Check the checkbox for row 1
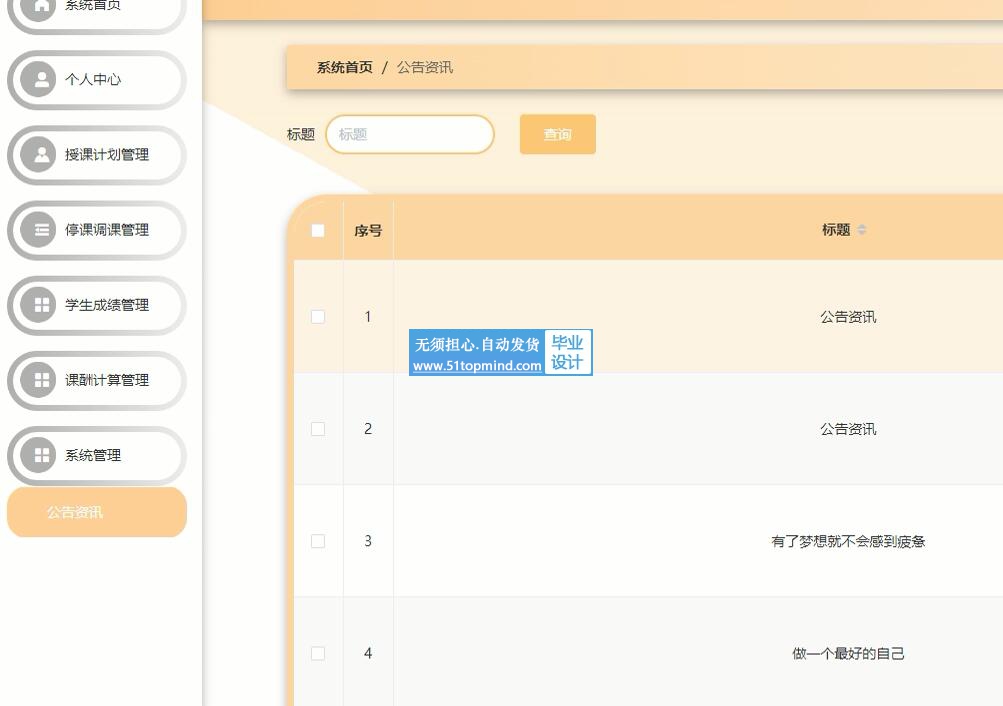Image resolution: width=1003 pixels, height=706 pixels. tap(318, 317)
